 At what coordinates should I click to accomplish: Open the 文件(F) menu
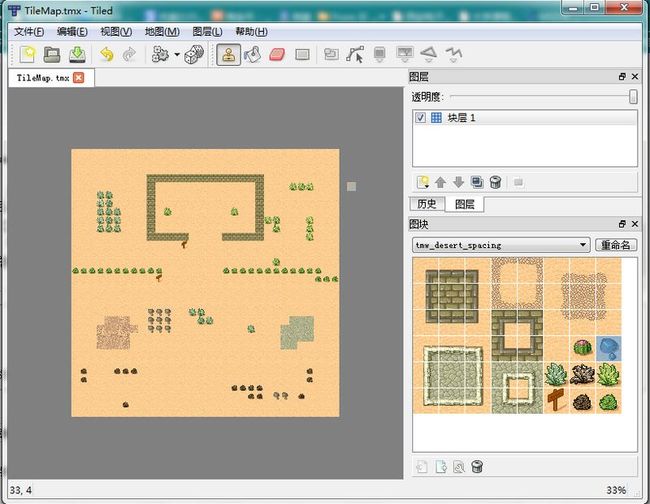point(29,32)
